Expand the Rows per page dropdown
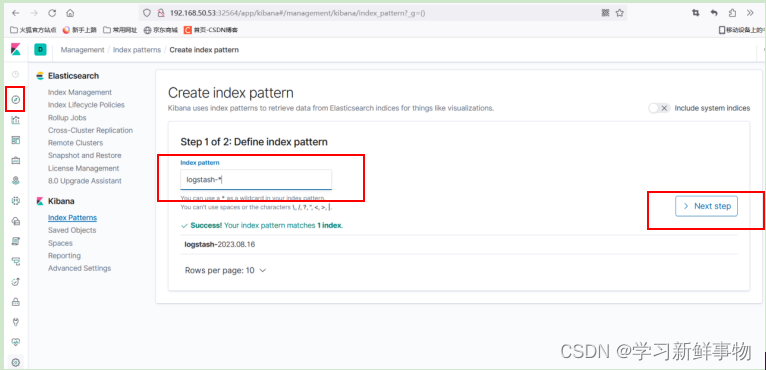Image resolution: width=766 pixels, height=370 pixels. click(x=225, y=270)
